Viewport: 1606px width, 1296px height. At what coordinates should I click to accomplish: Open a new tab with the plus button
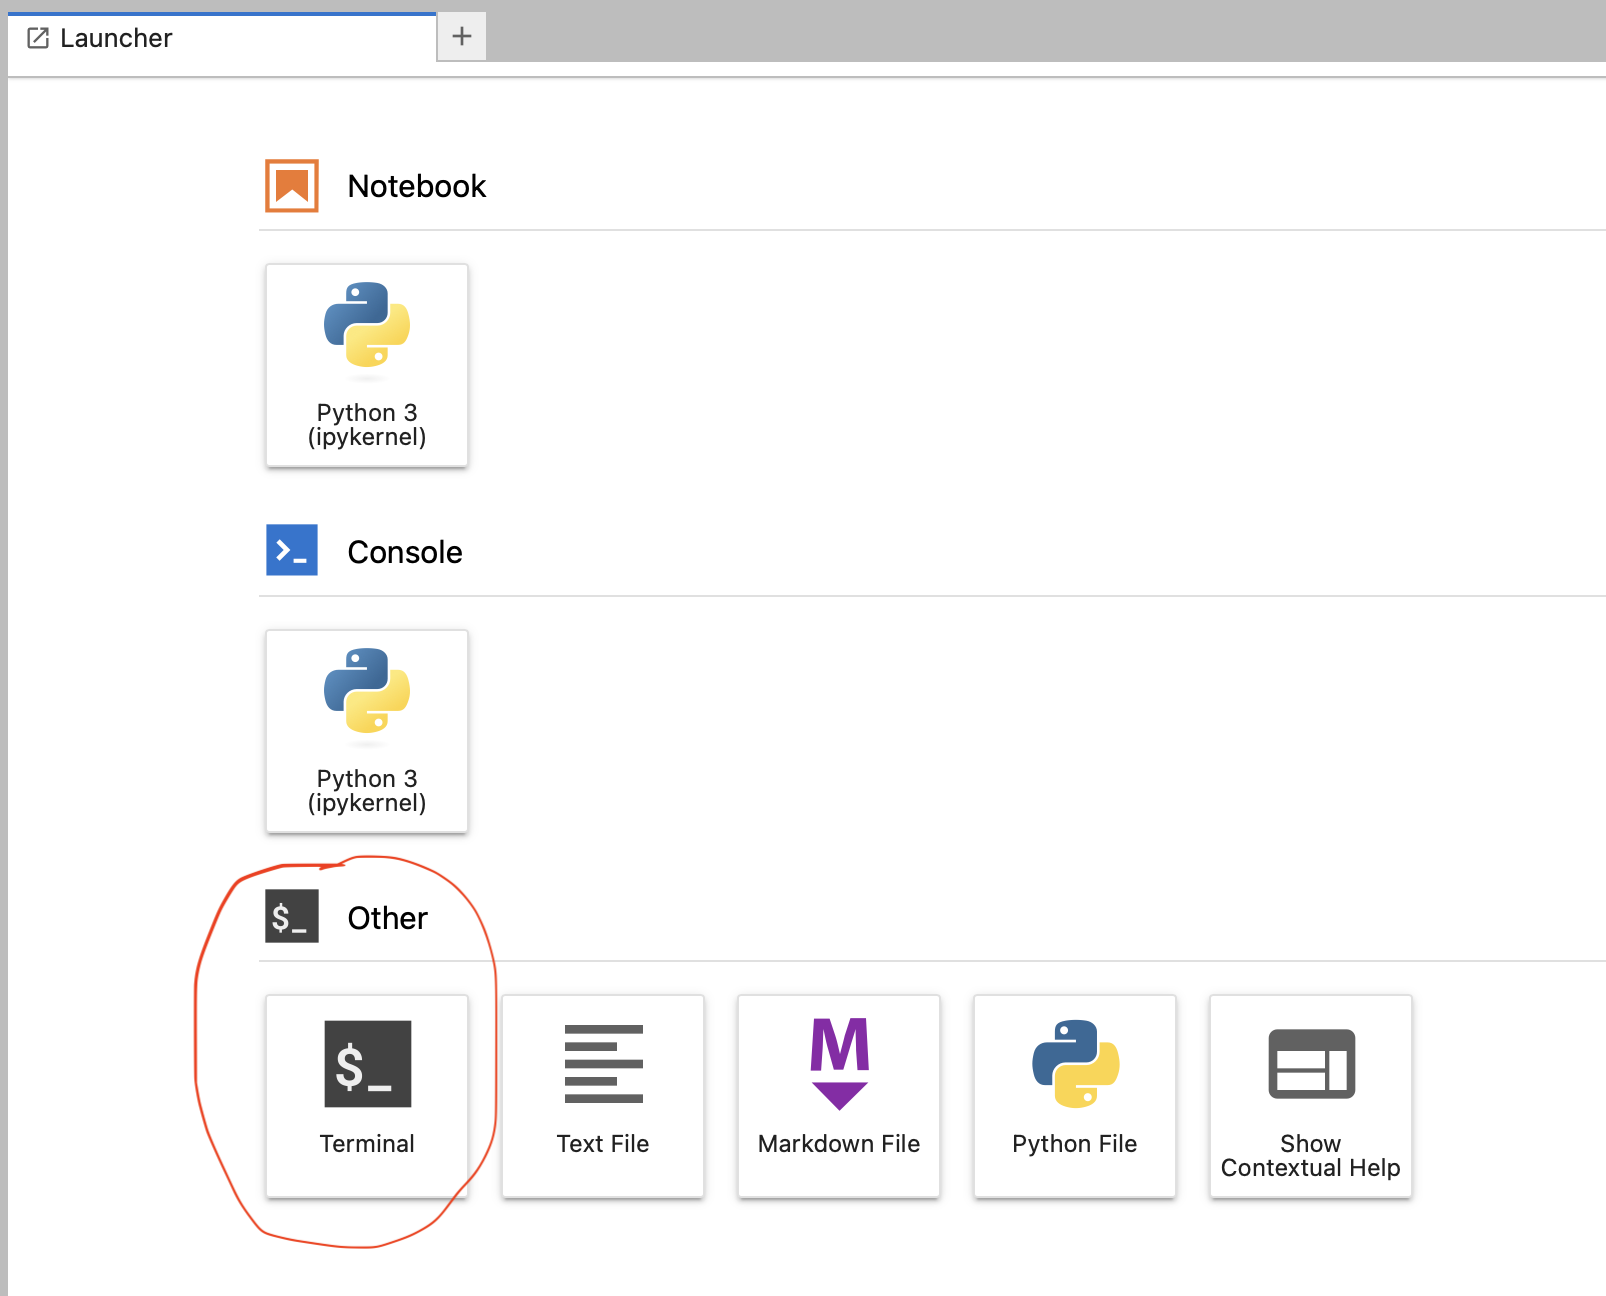[461, 36]
